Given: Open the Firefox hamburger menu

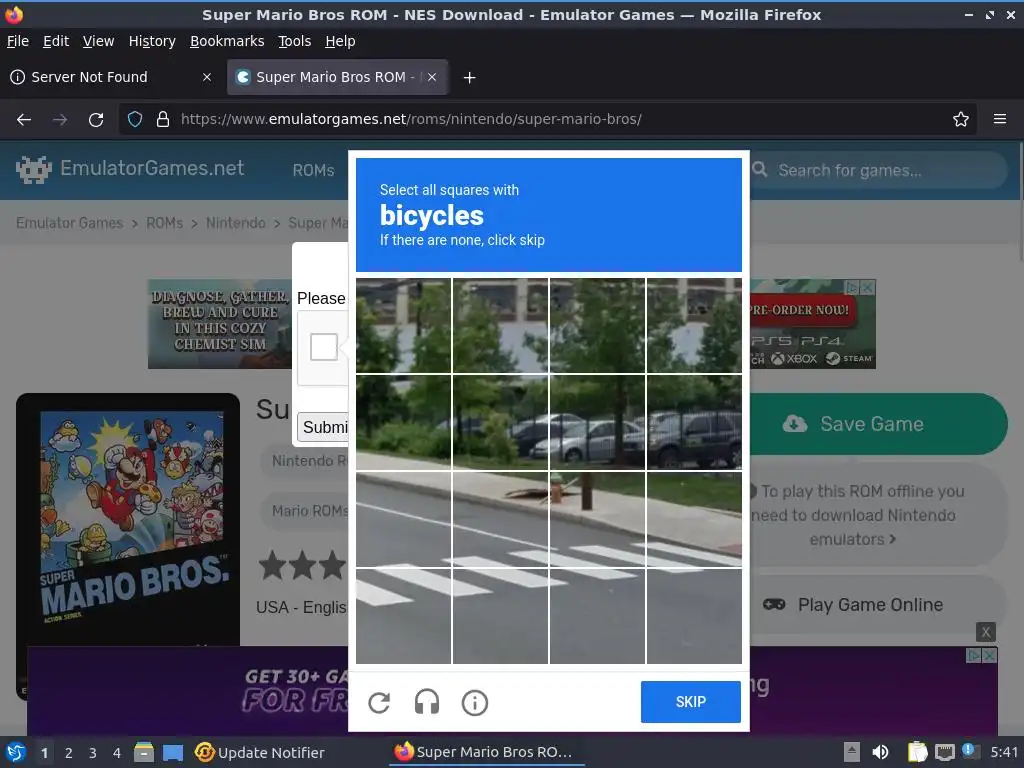Looking at the screenshot, I should (1000, 120).
